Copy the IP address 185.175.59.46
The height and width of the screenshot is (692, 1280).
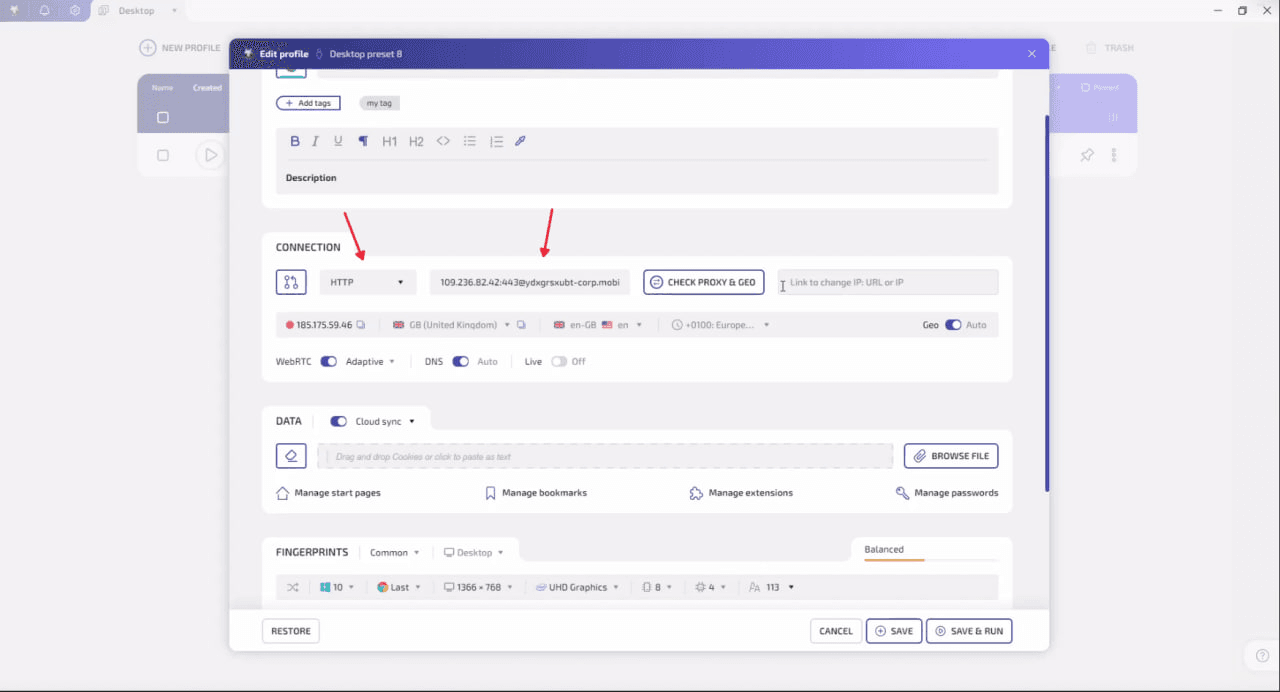(x=361, y=325)
